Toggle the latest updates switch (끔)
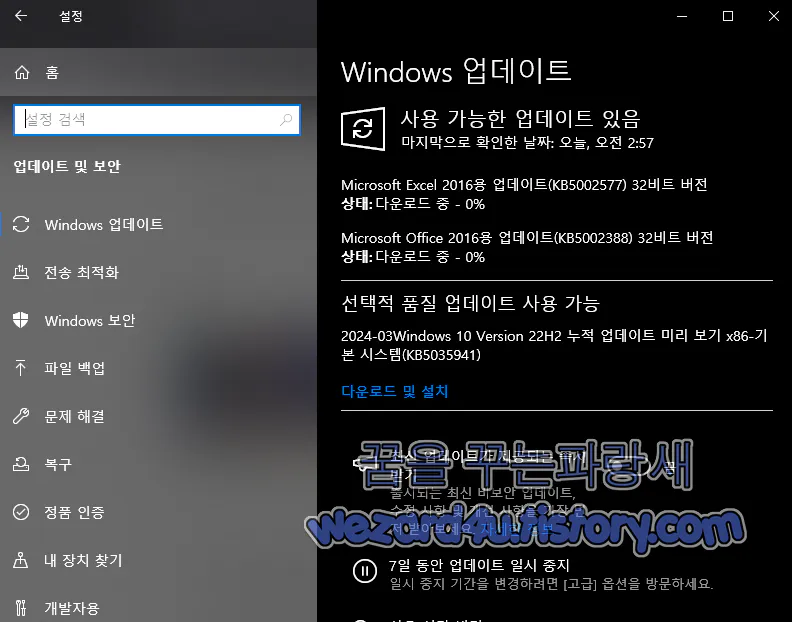Image resolution: width=792 pixels, height=622 pixels. tap(627, 465)
